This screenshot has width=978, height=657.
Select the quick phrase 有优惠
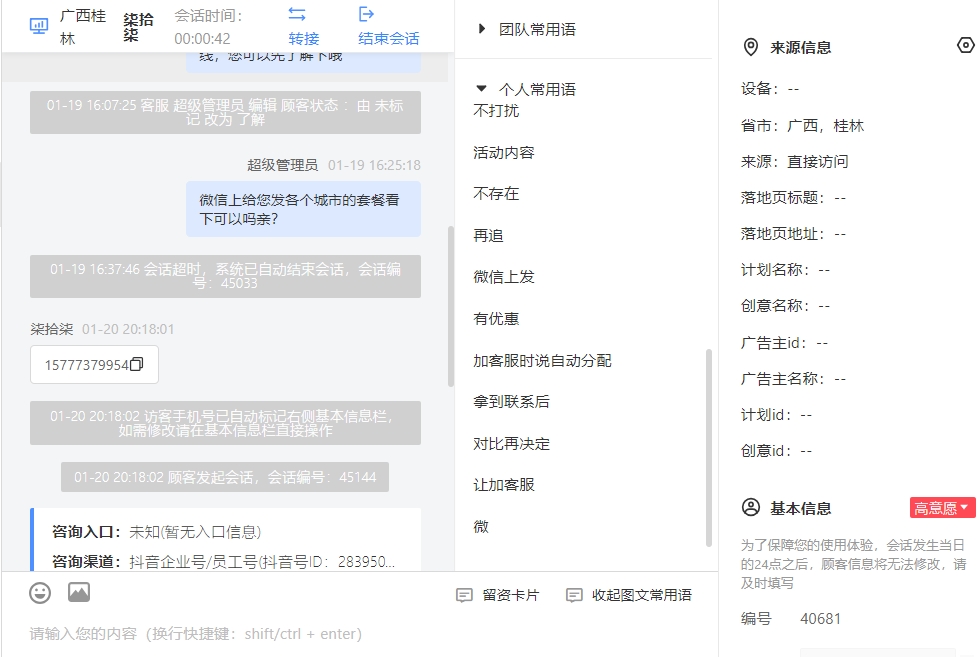coord(496,318)
